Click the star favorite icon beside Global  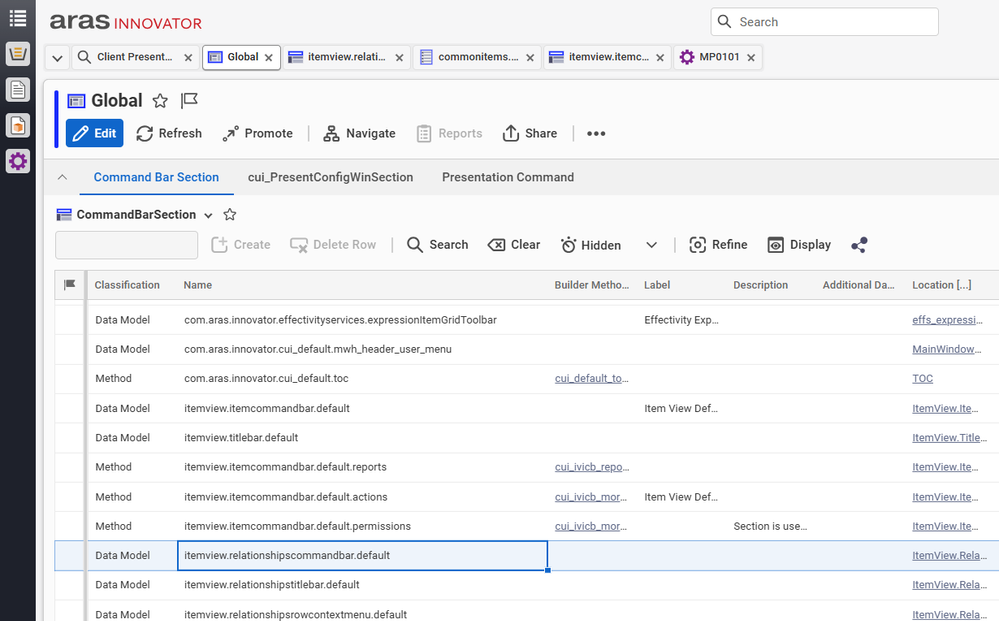[x=160, y=101]
